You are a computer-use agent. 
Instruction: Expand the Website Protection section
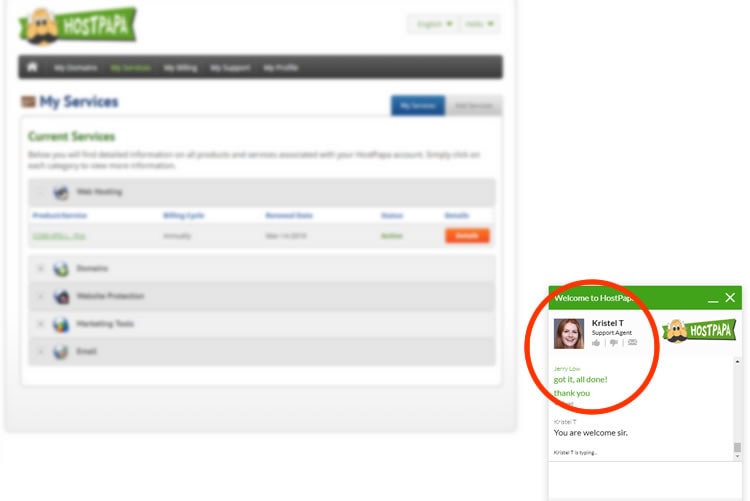coord(41,296)
